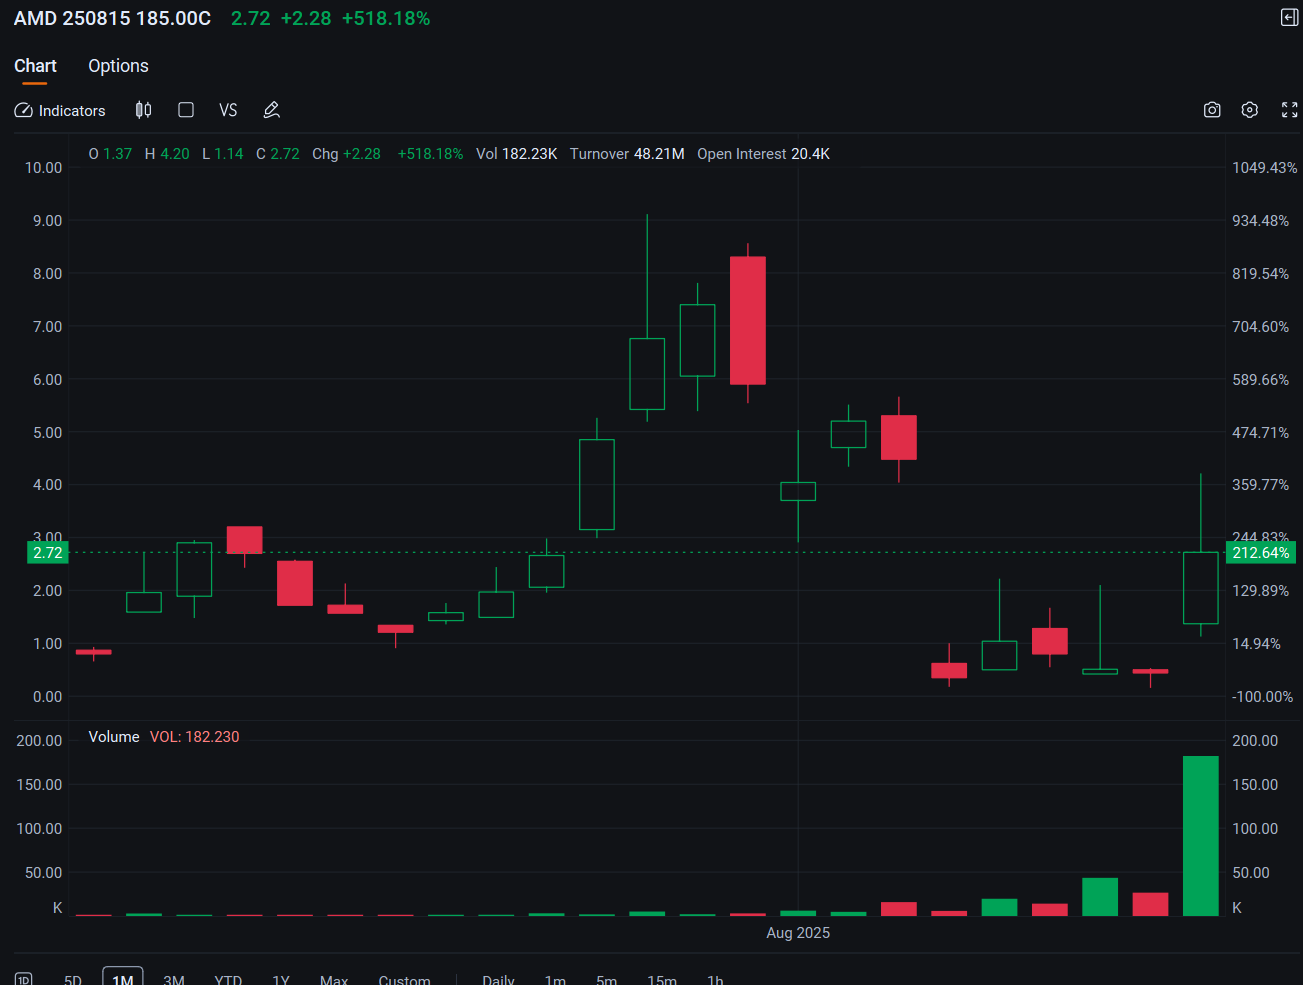Click the C 2.72 close value
The width and height of the screenshot is (1303, 985).
278,154
